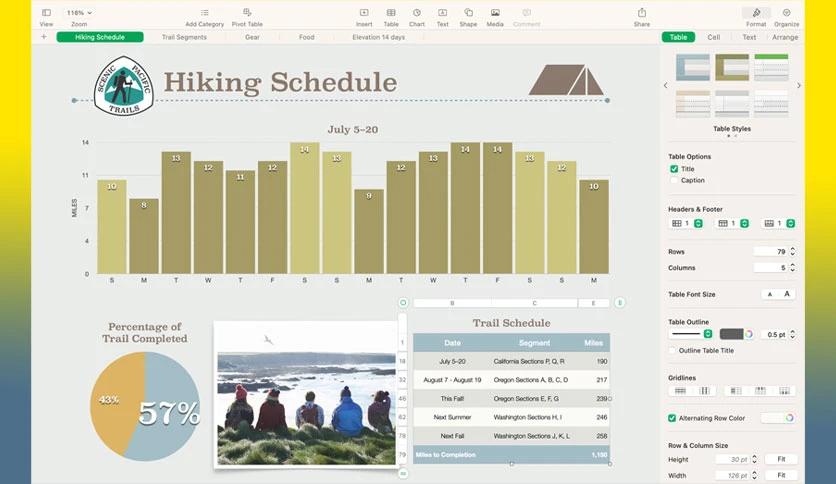The image size is (836, 484).
Task: Click the Share toolbar icon
Action: [x=642, y=13]
